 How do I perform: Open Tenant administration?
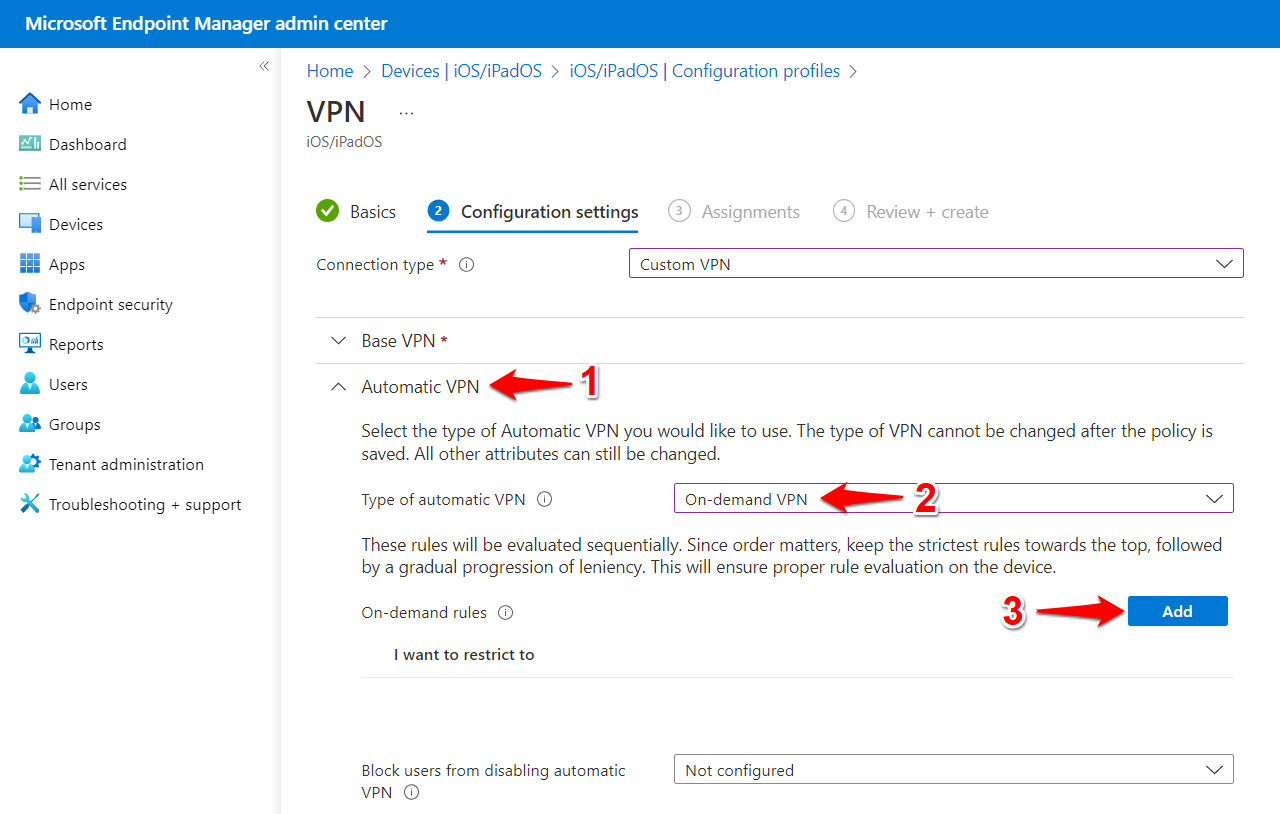[29, 464]
